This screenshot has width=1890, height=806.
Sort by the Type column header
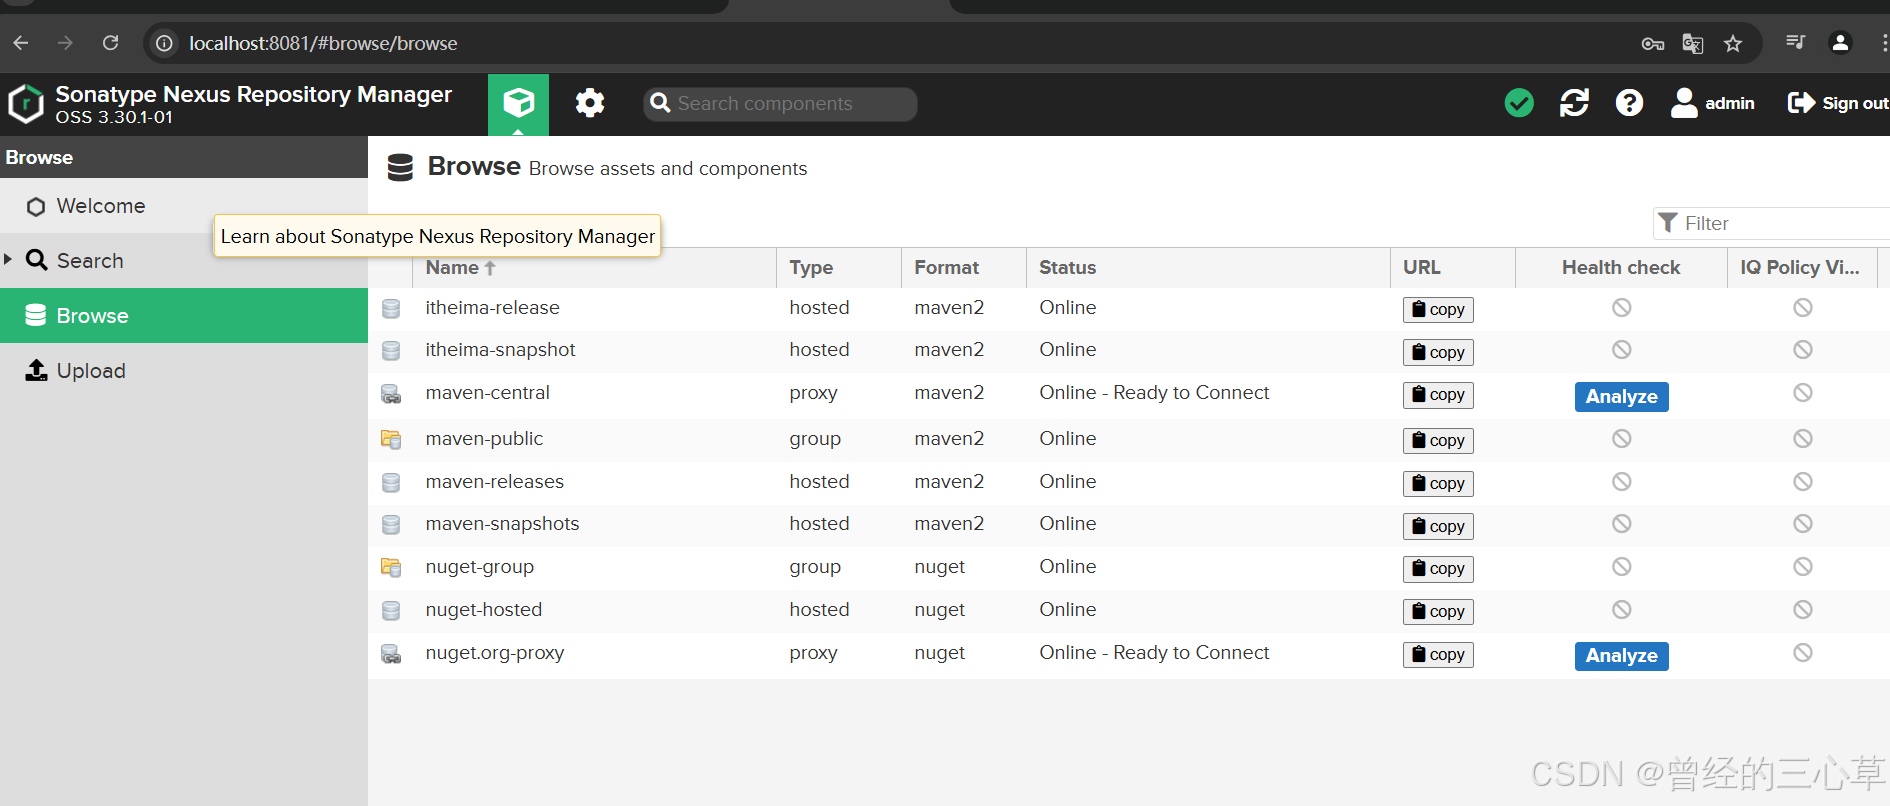pyautogui.click(x=839, y=268)
